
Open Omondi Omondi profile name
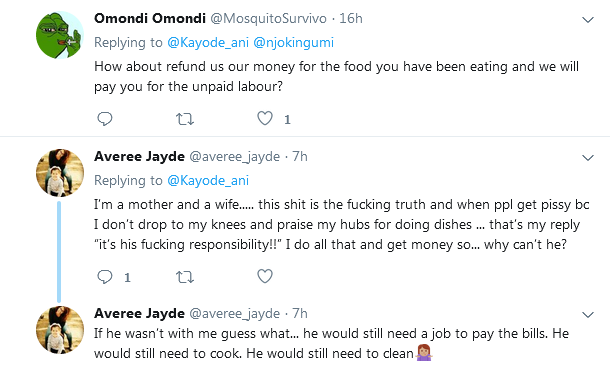coord(150,18)
